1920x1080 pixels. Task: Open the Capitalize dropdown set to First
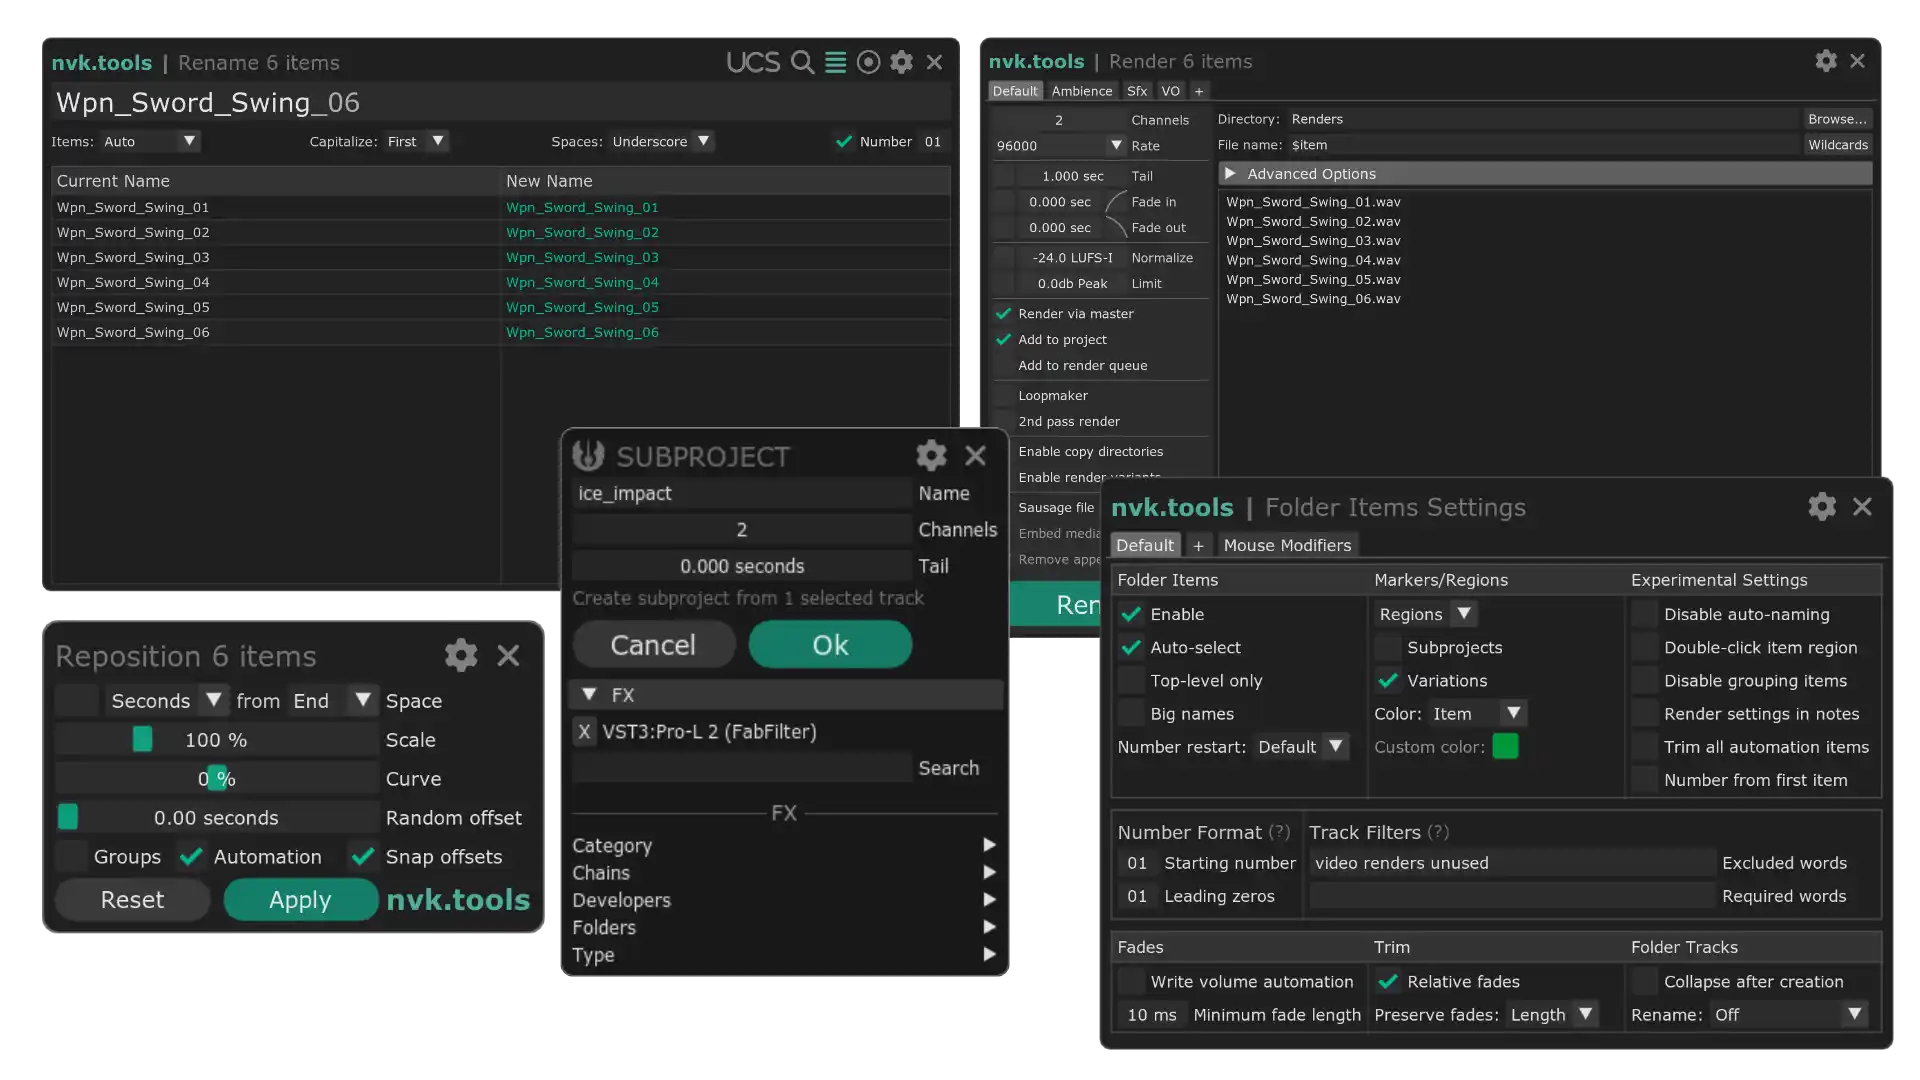415,141
